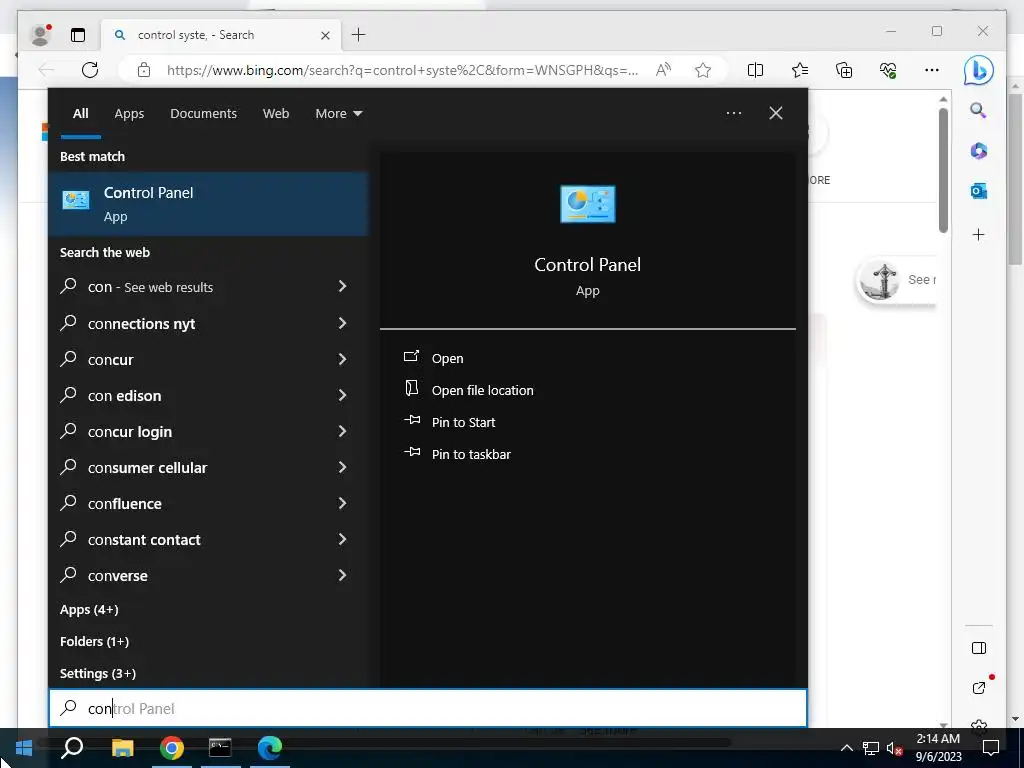
Task: Expand arrow for 'connections nyt' suggestion
Action: (342, 323)
